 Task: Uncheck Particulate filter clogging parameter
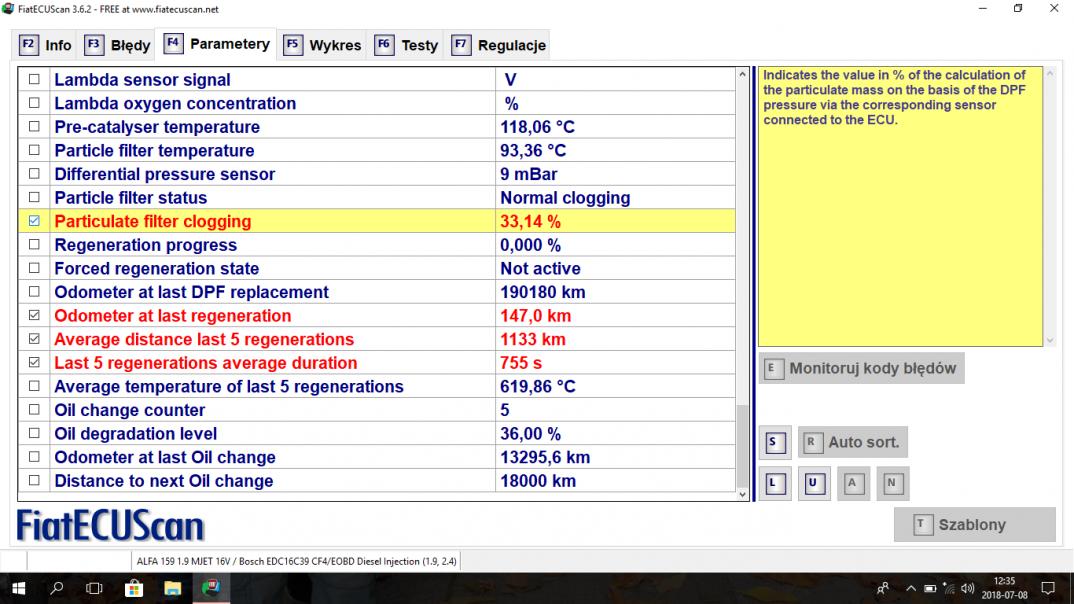coord(35,222)
